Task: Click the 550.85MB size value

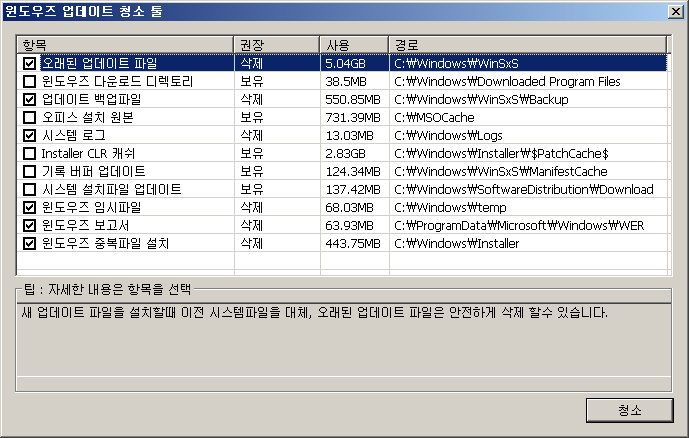Action: pos(353,100)
